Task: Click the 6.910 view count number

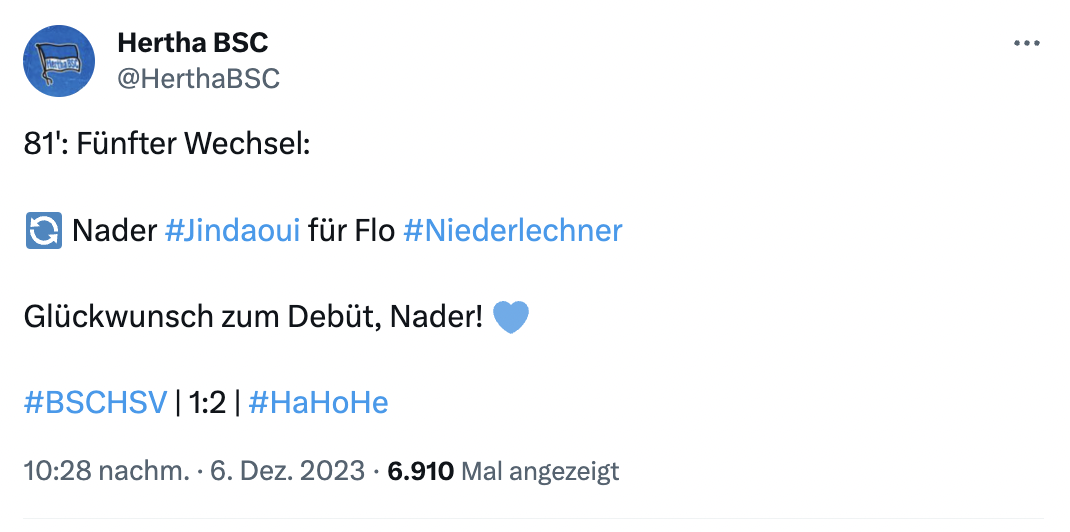Action: tap(421, 470)
